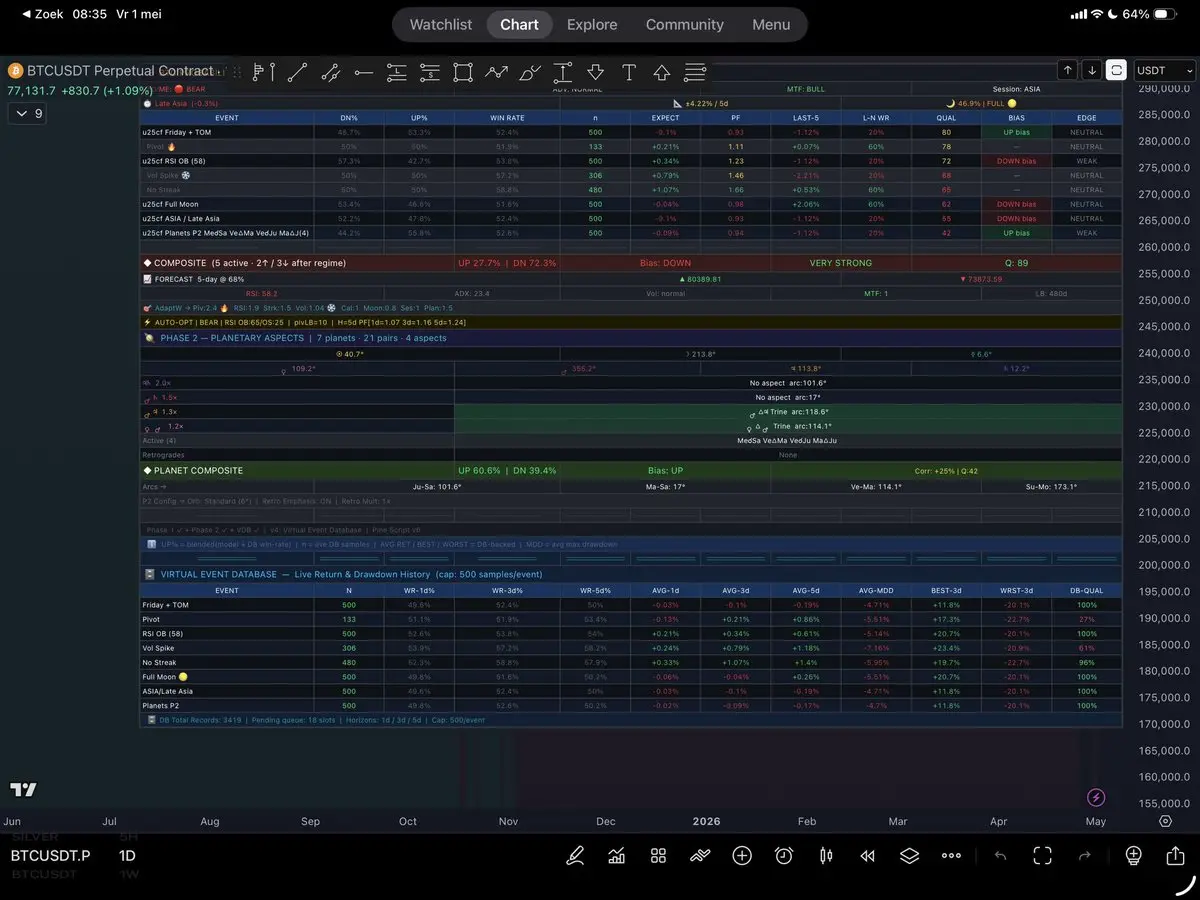Tap the undo arrow

[x=1000, y=855]
